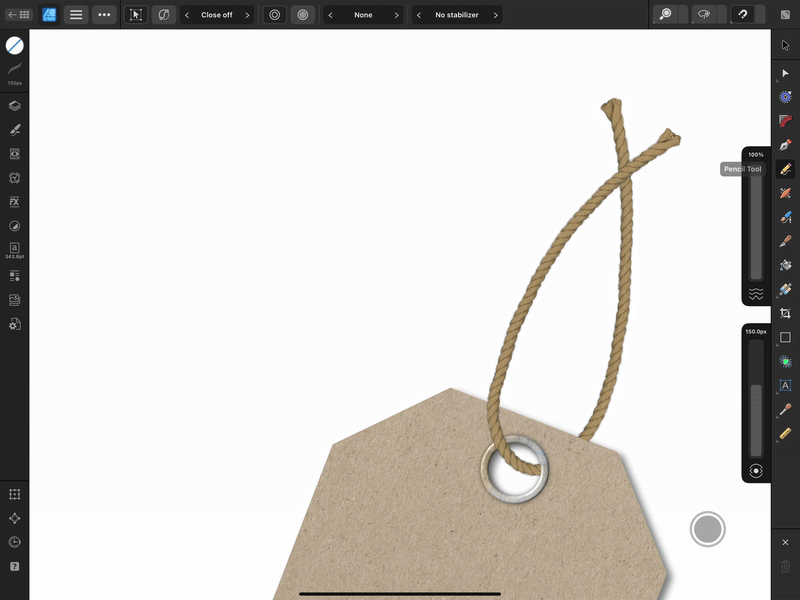Viewport: 800px width, 600px height.
Task: Select the Rectangle shape tool
Action: tap(785, 337)
